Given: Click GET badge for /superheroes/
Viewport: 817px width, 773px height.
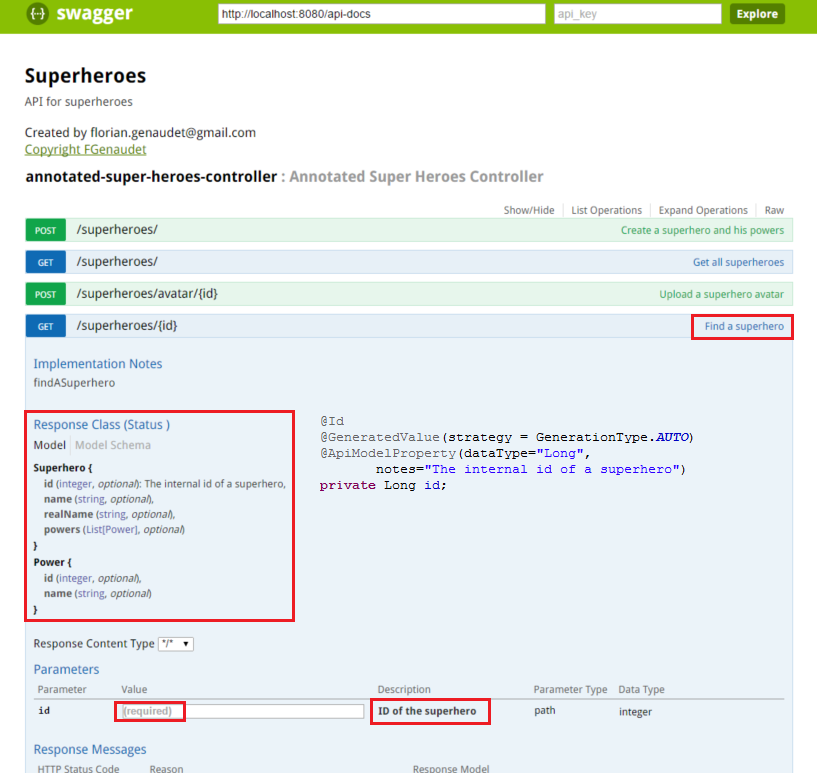Looking at the screenshot, I should pyautogui.click(x=45, y=262).
